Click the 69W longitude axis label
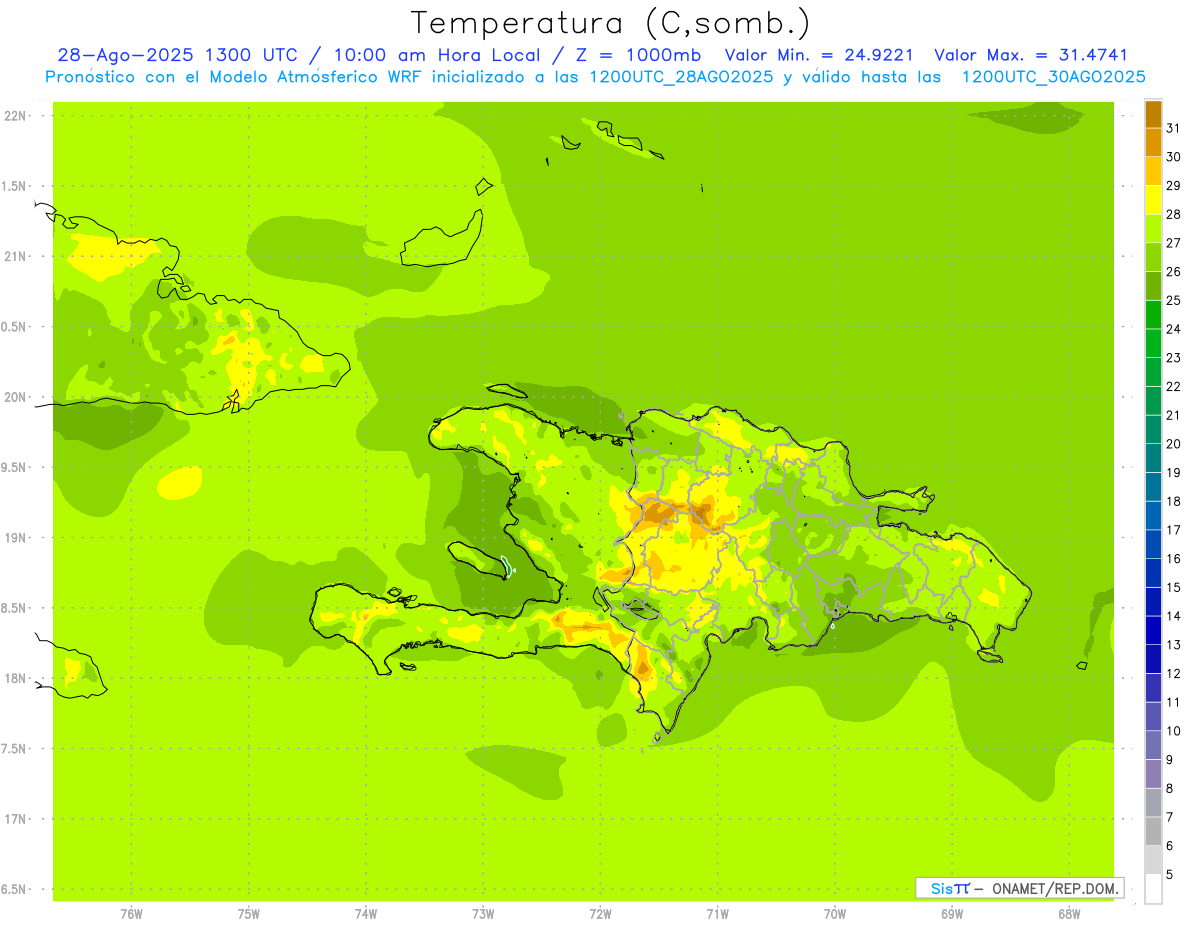 click(952, 913)
